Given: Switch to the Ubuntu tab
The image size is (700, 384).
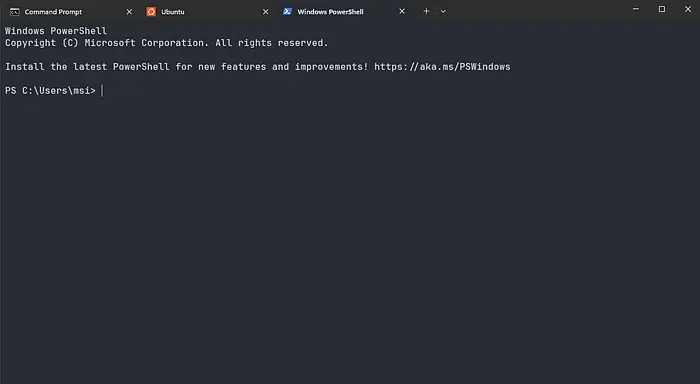Looking at the screenshot, I should (207, 12).
